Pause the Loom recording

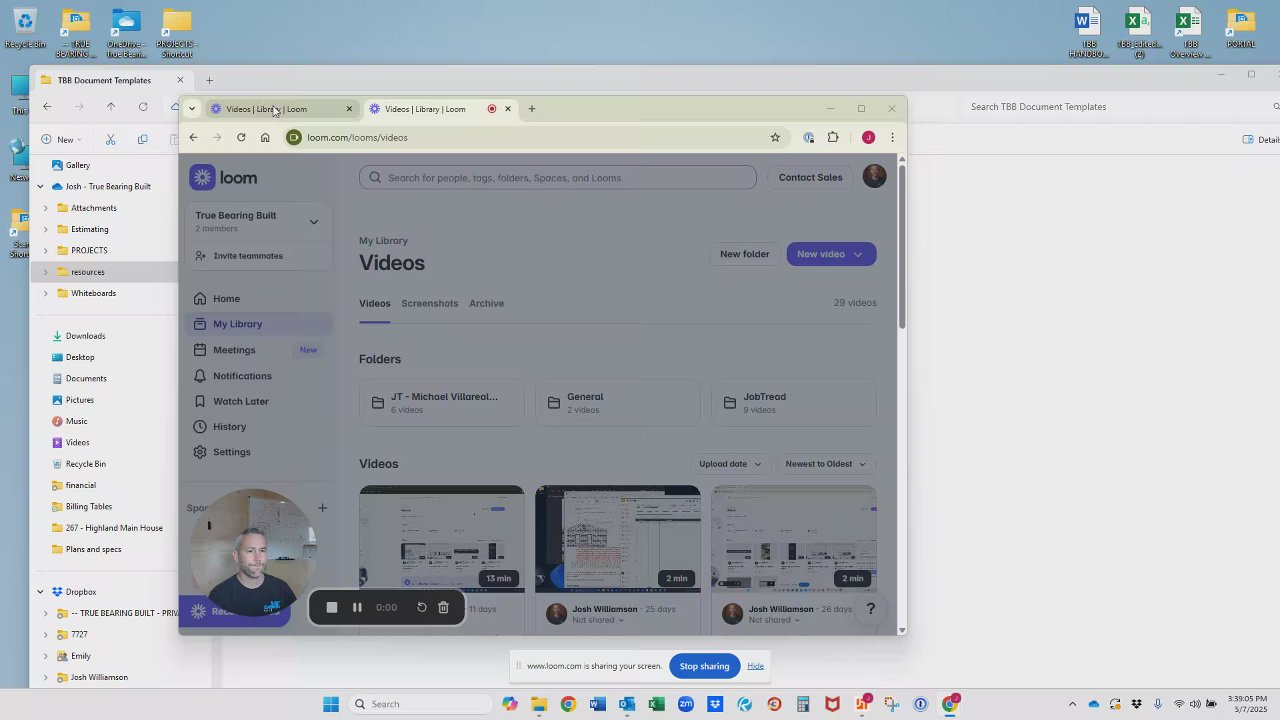pyautogui.click(x=357, y=607)
